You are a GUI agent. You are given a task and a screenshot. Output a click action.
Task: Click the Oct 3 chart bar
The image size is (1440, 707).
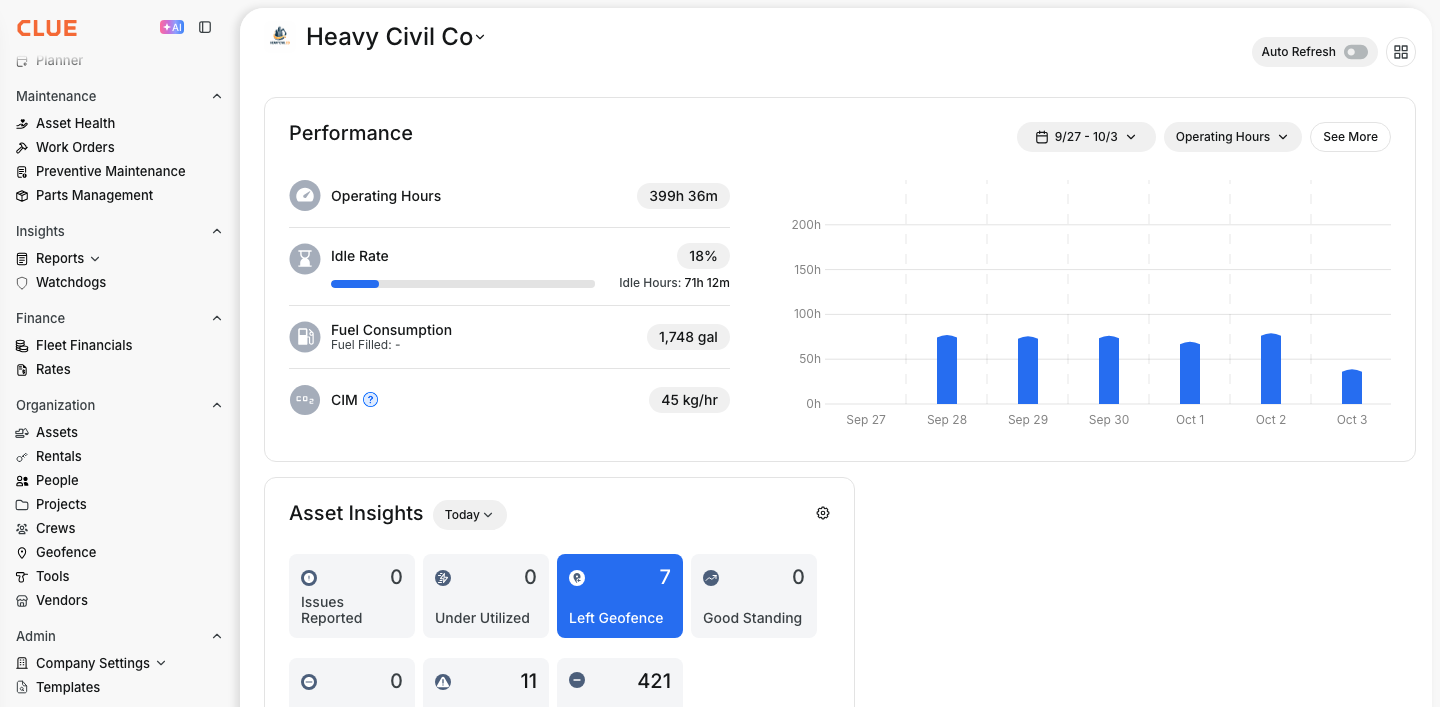pyautogui.click(x=1352, y=387)
